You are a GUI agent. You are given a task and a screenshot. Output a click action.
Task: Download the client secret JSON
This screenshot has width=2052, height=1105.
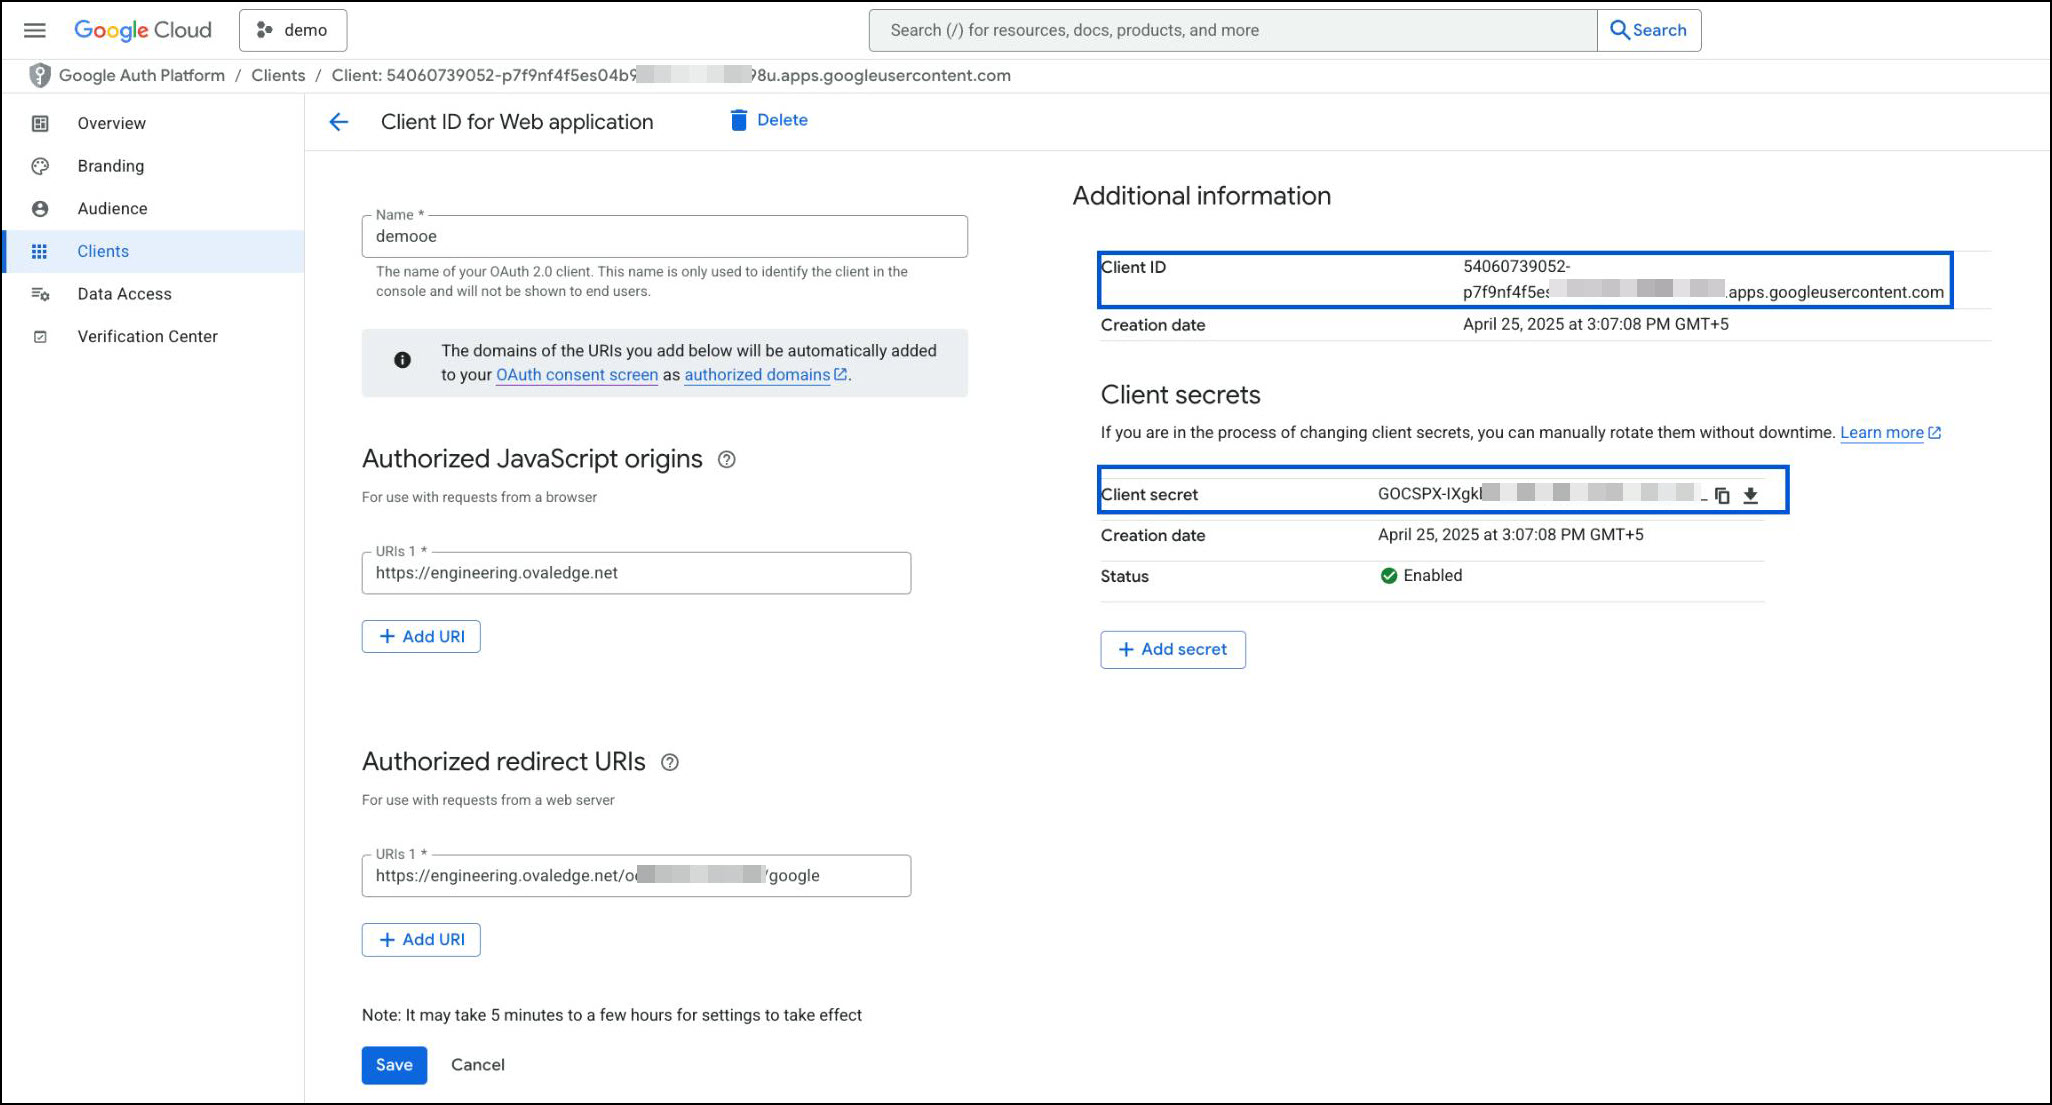click(x=1751, y=495)
